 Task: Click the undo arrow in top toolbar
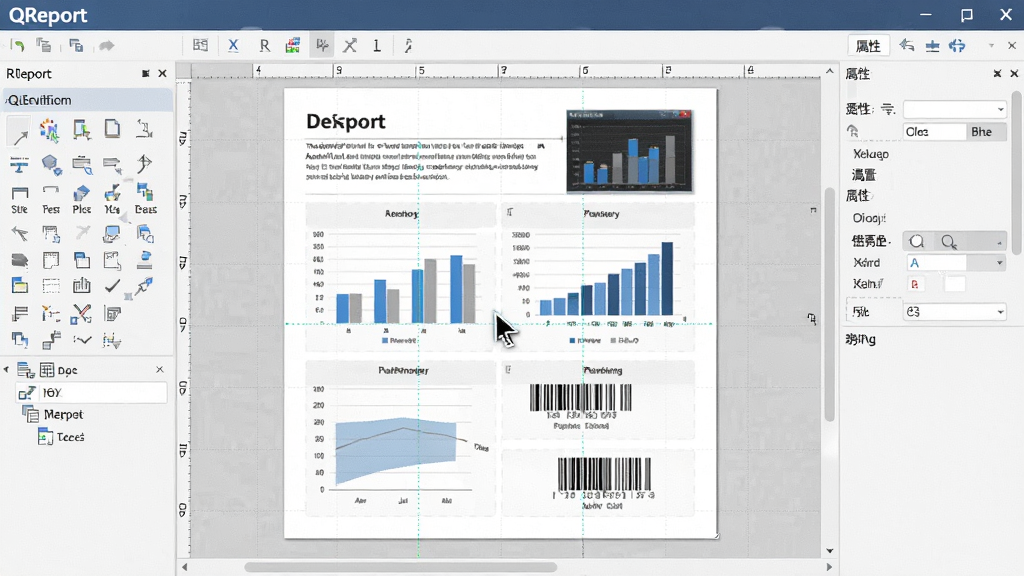[x=18, y=46]
